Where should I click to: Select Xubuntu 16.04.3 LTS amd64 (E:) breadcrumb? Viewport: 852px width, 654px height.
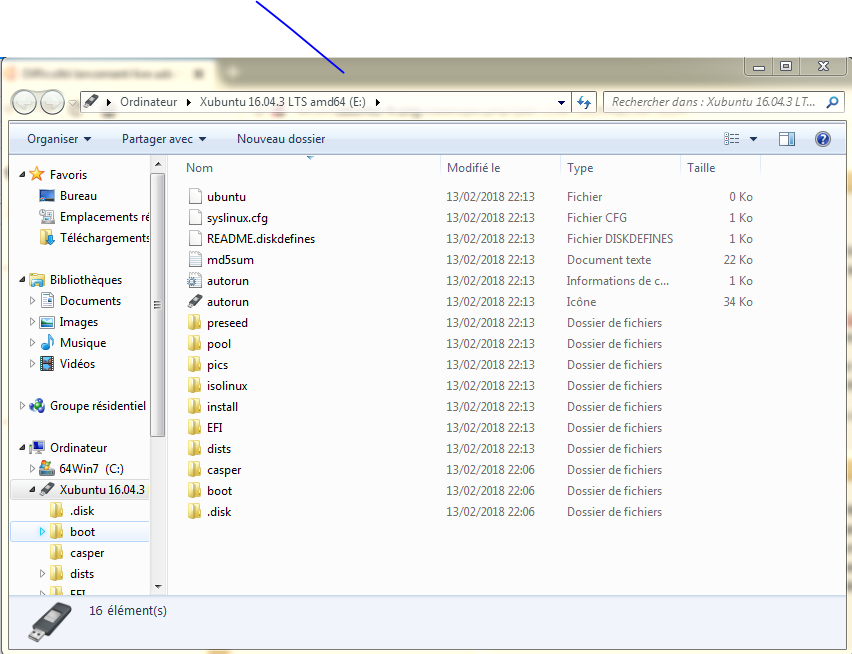pyautogui.click(x=283, y=102)
